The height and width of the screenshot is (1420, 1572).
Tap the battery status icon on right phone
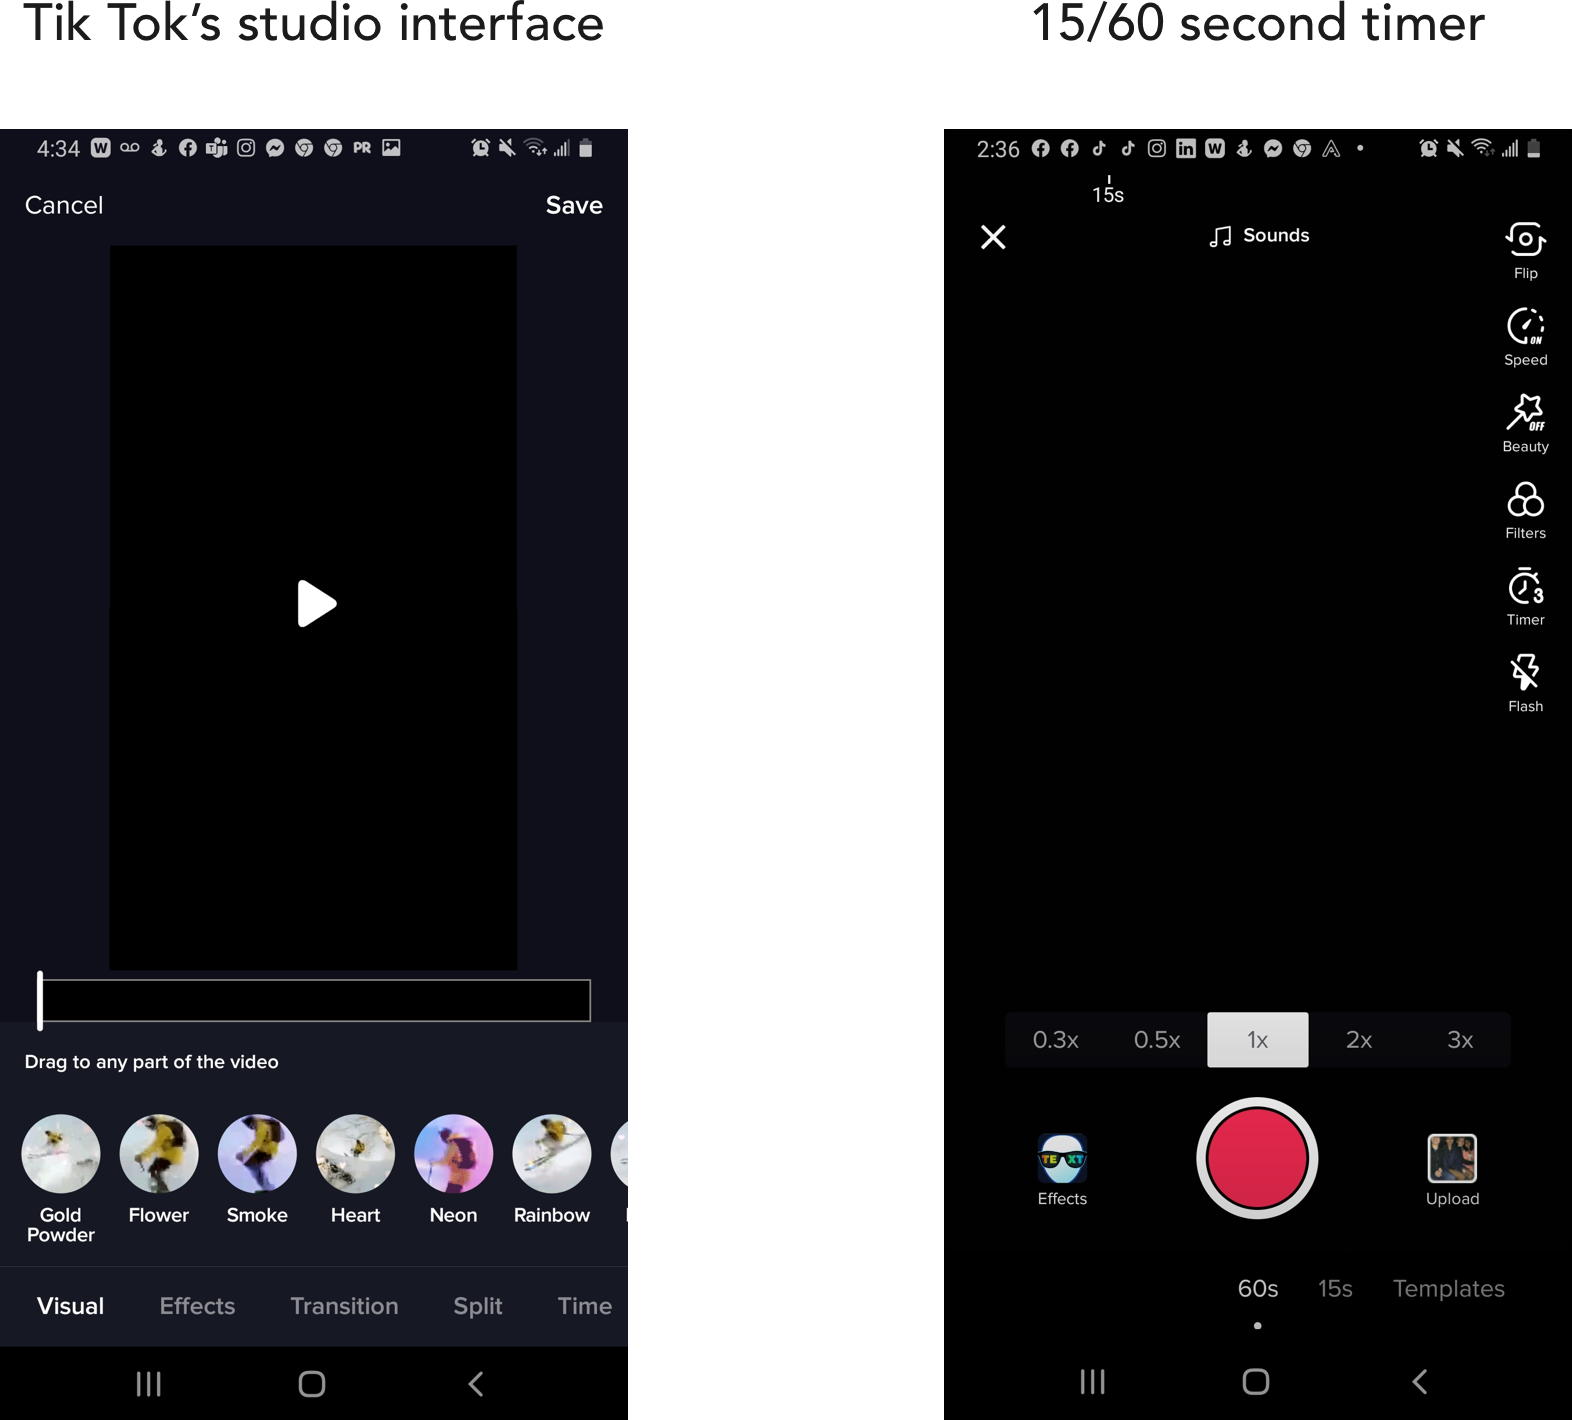1534,148
